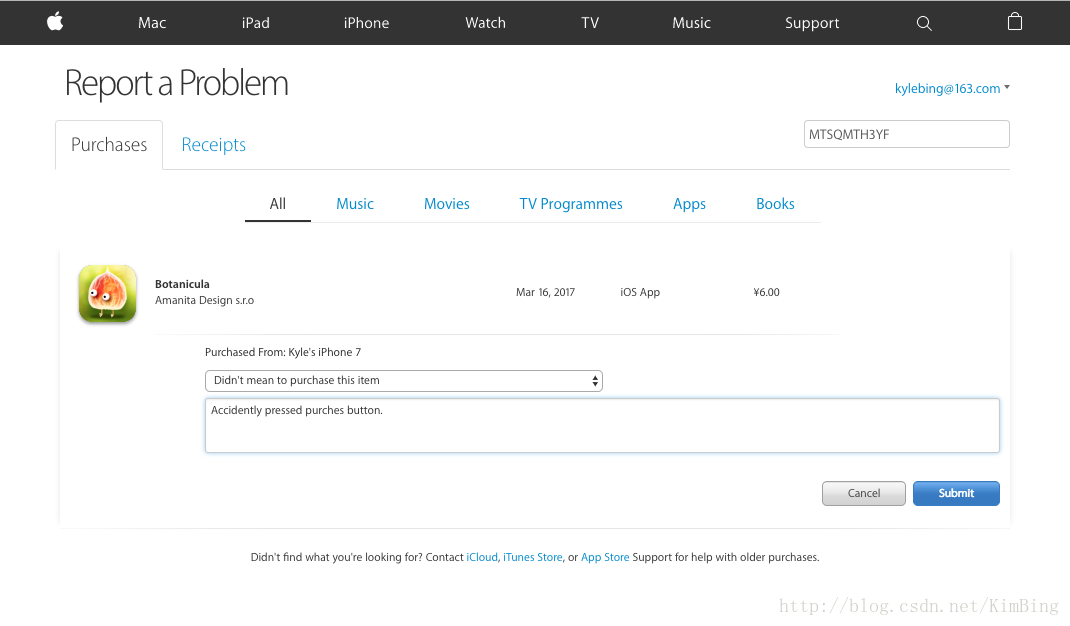Viewport: 1070px width, 626px height.
Task: Click the Botanicula title text
Action: pyautogui.click(x=182, y=284)
